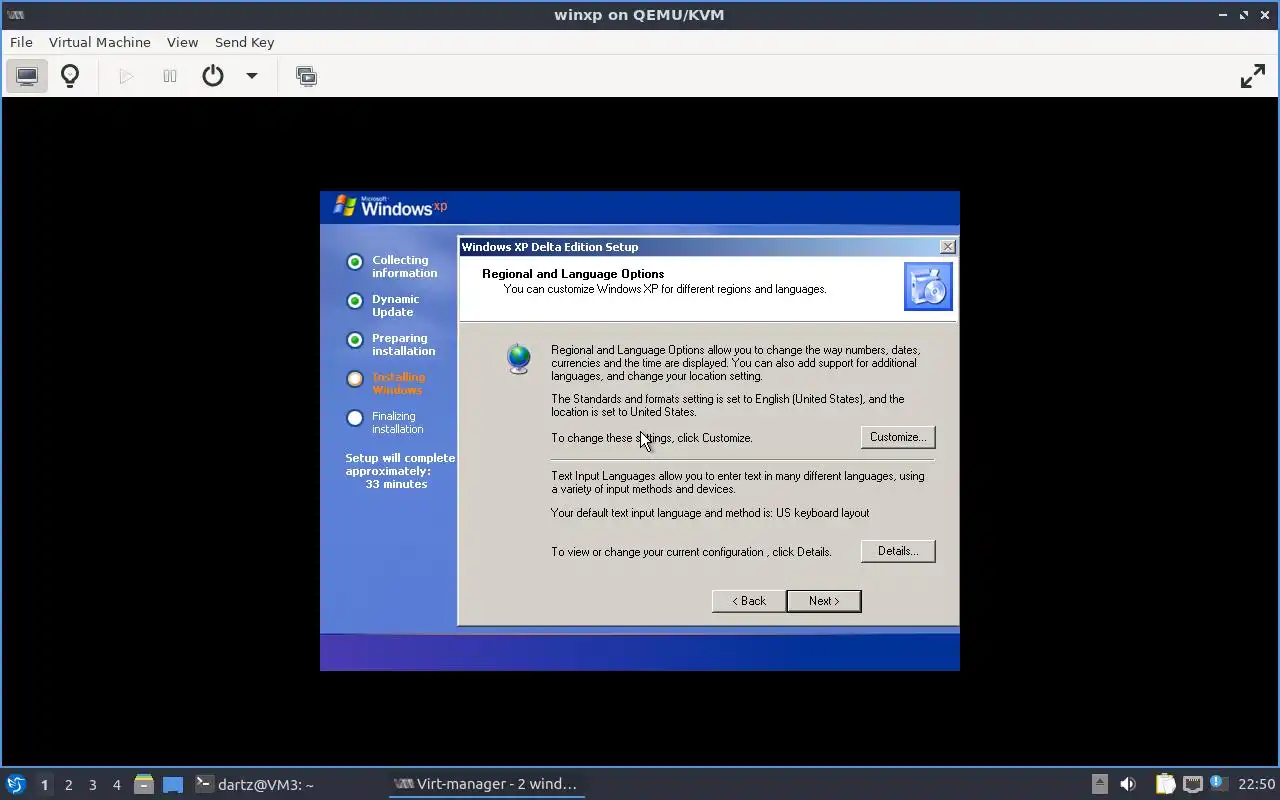Switch to workspace 1
1280x800 pixels.
tap(44, 785)
